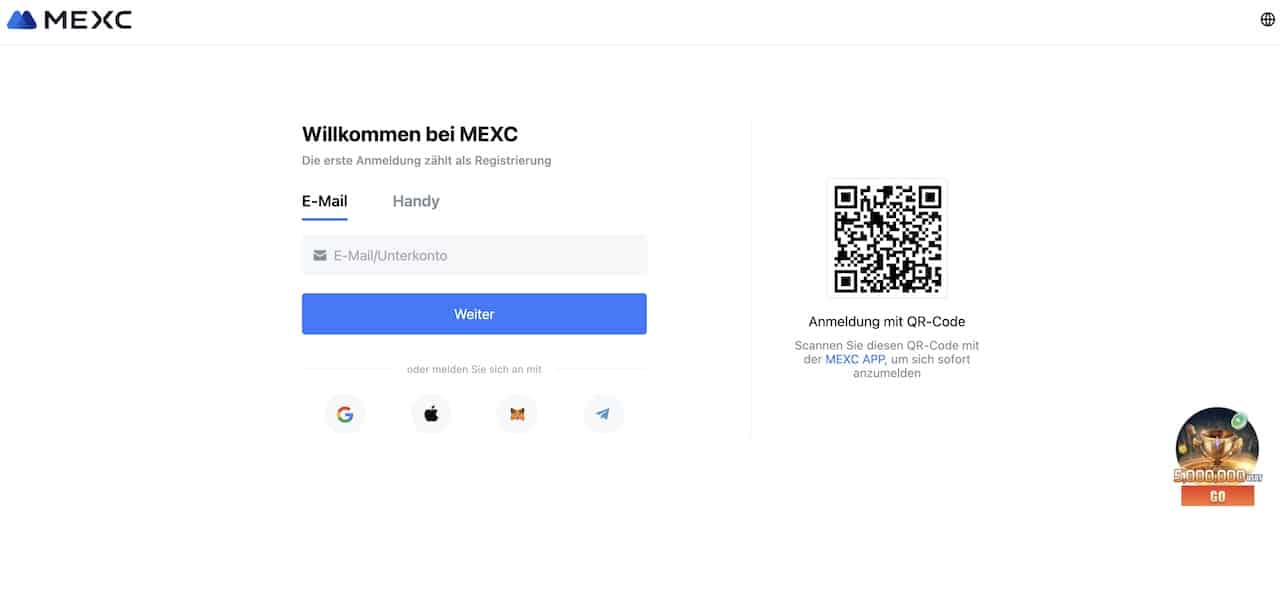Click the E-Mail/Unterkonto input field

coord(474,255)
